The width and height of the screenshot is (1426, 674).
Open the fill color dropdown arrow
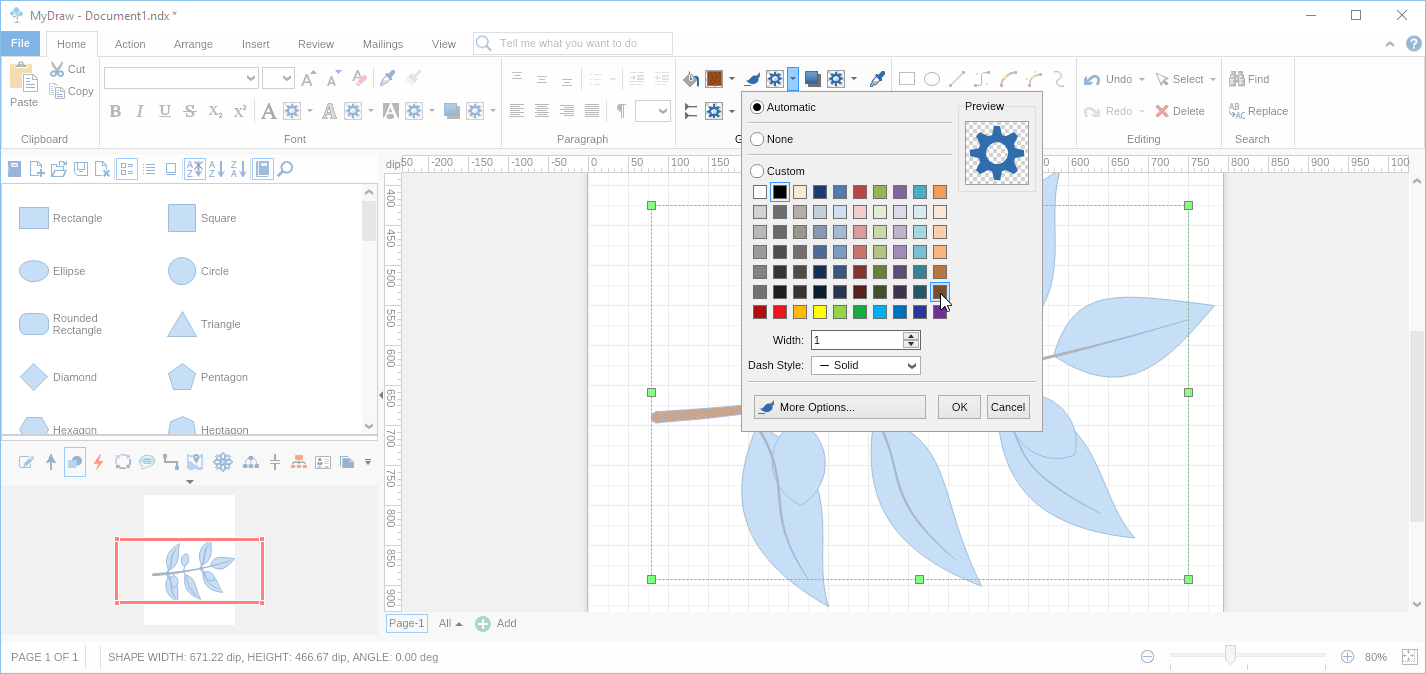click(732, 79)
